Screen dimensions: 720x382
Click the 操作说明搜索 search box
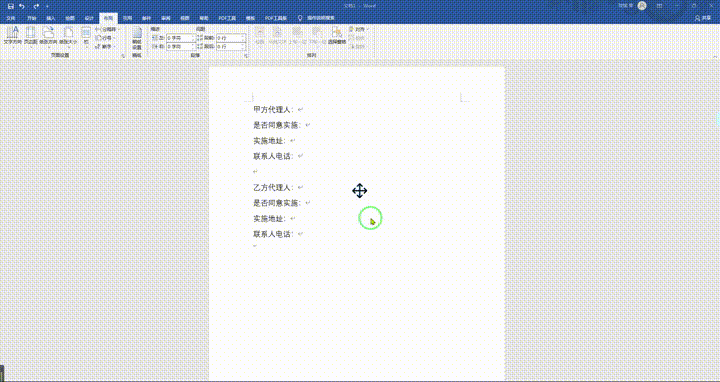click(320, 18)
